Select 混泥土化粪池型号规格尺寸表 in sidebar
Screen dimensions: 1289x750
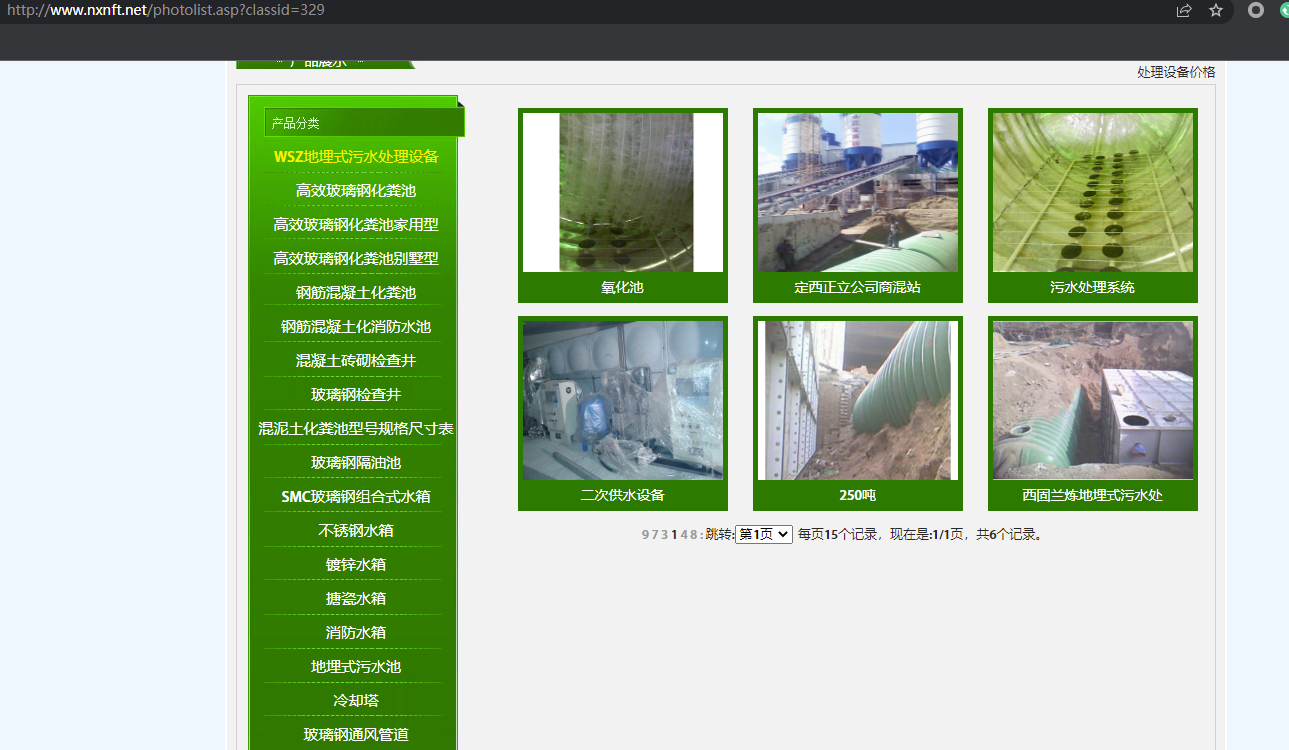356,429
